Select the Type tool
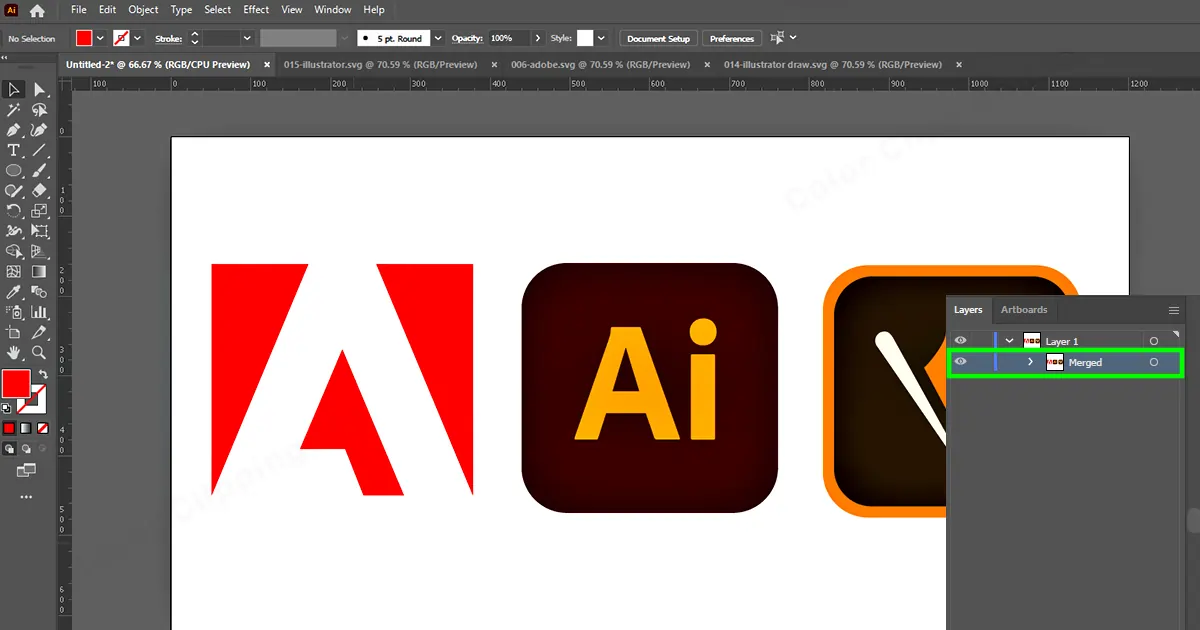Viewport: 1200px width, 630px height. tap(14, 151)
